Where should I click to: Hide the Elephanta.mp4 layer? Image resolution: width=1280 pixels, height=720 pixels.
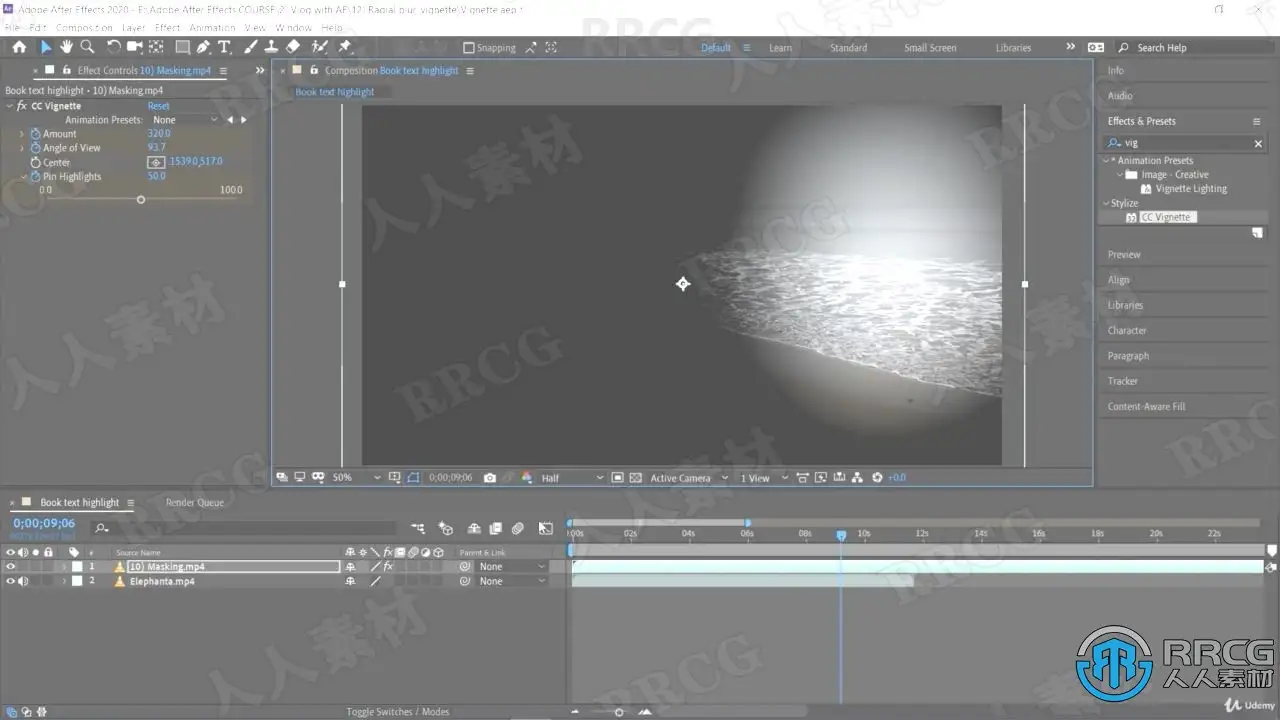pos(11,581)
